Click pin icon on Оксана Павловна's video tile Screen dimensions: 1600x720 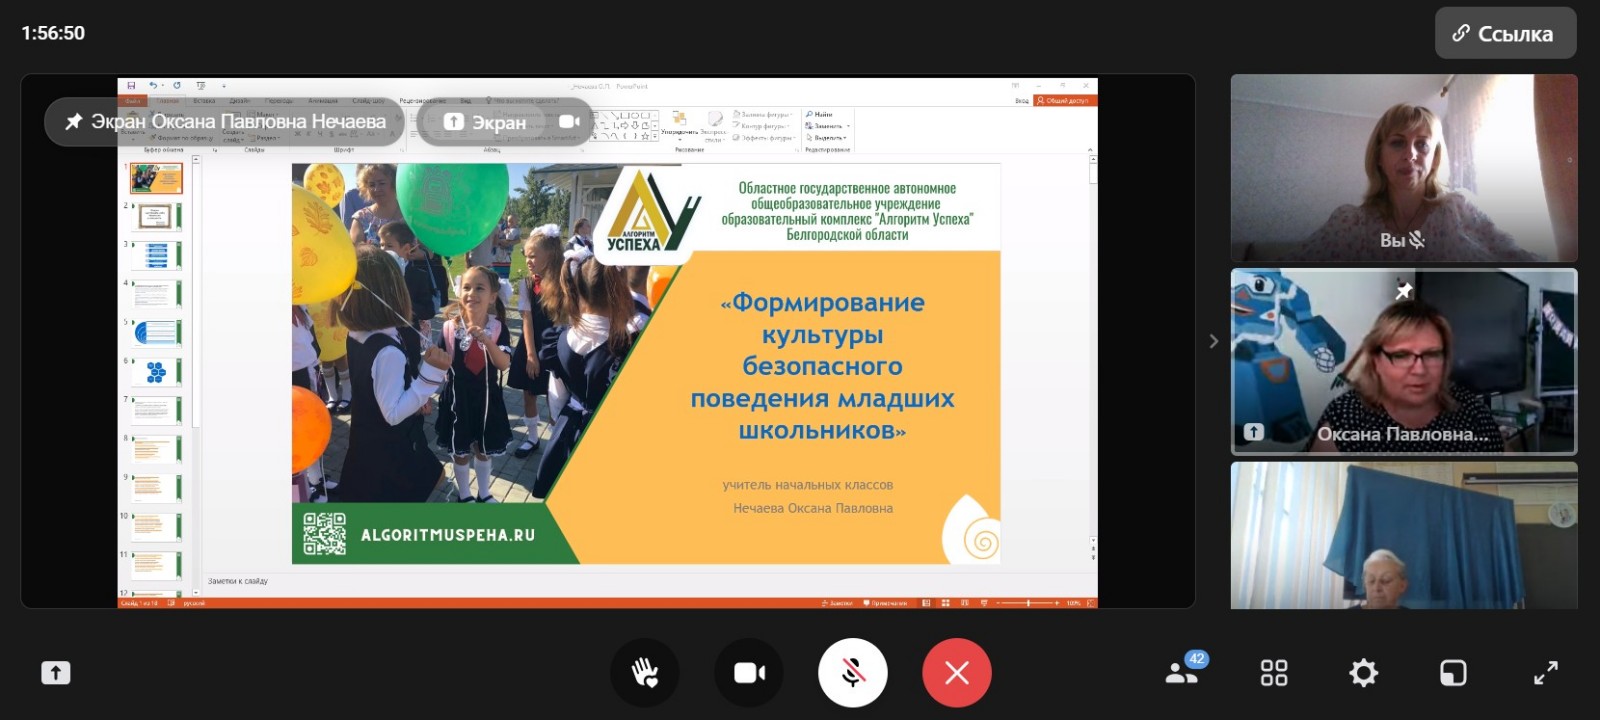[x=1404, y=290]
